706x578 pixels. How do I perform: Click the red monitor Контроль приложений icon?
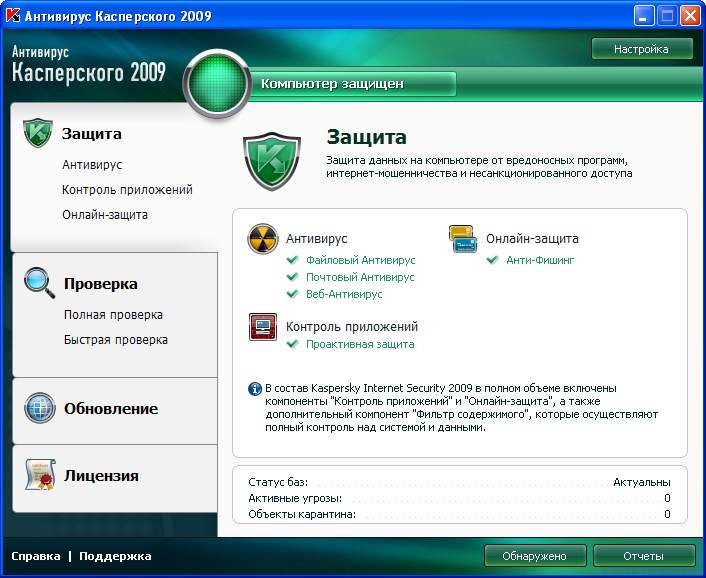point(263,327)
